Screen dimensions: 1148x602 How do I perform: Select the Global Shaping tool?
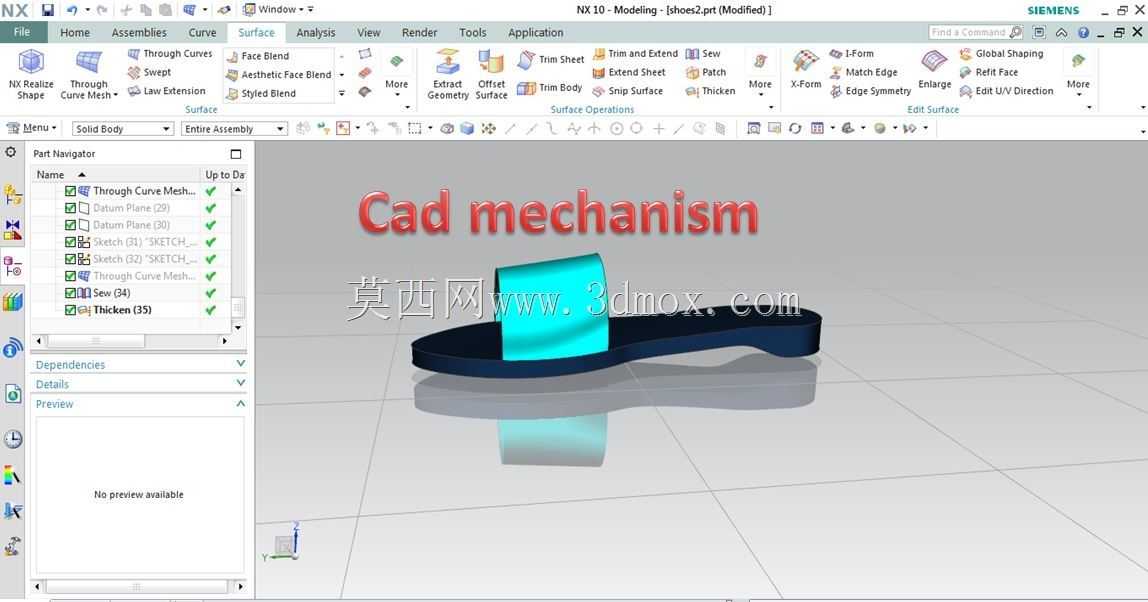(1002, 53)
